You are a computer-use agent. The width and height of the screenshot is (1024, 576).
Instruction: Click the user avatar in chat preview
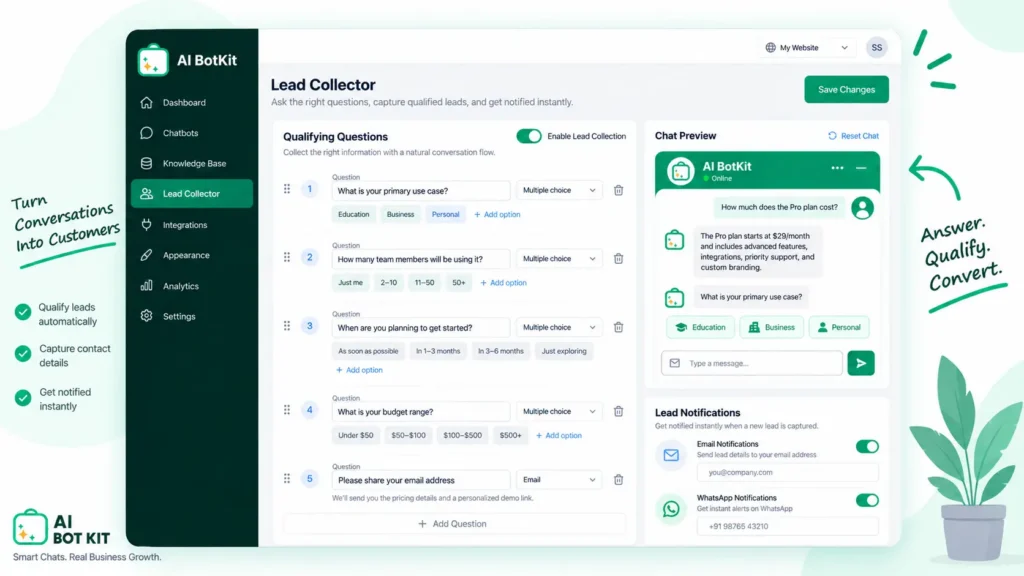[x=862, y=208]
